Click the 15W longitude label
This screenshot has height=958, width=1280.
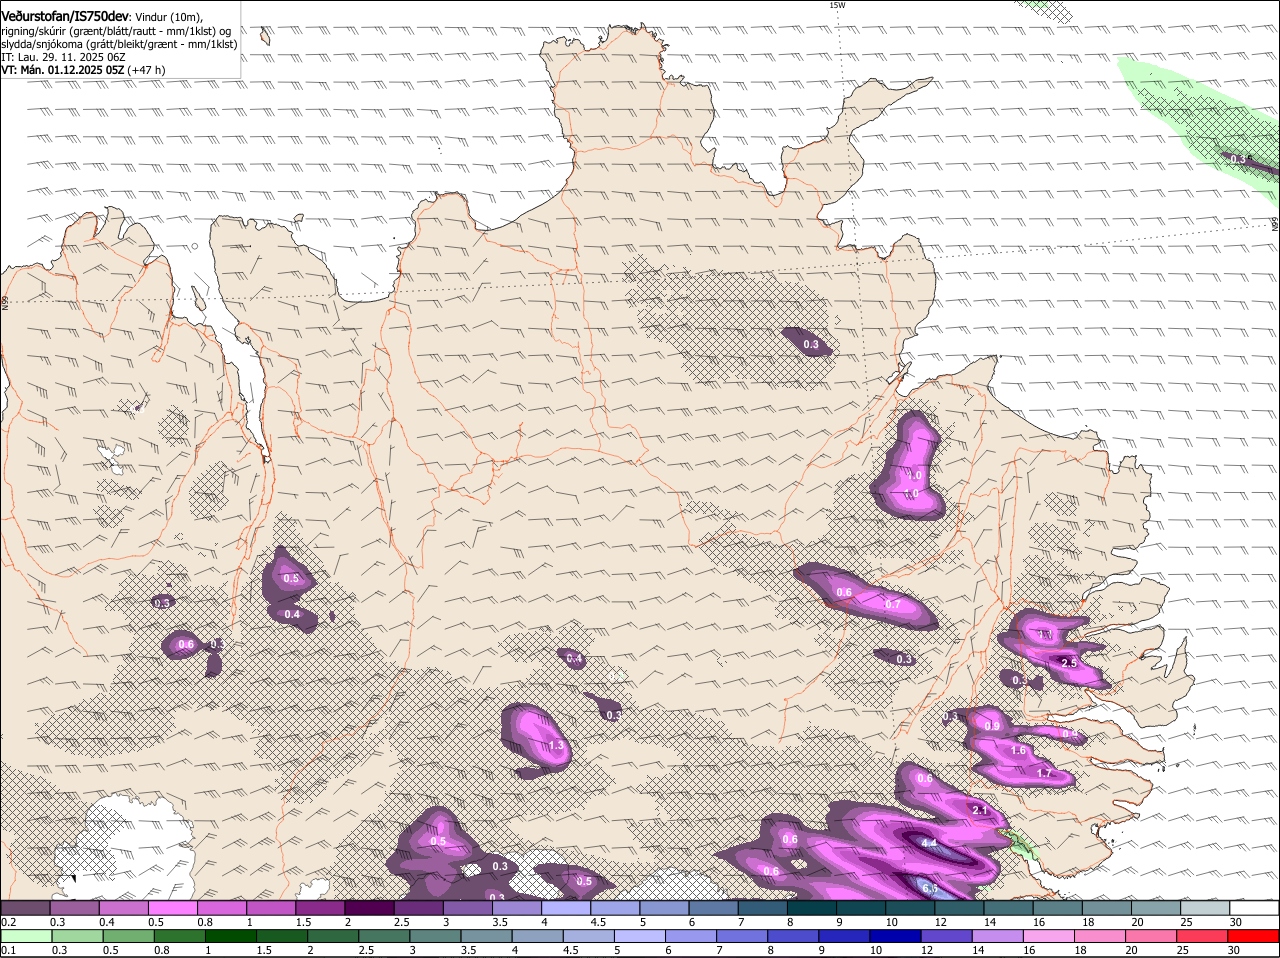tap(837, 5)
